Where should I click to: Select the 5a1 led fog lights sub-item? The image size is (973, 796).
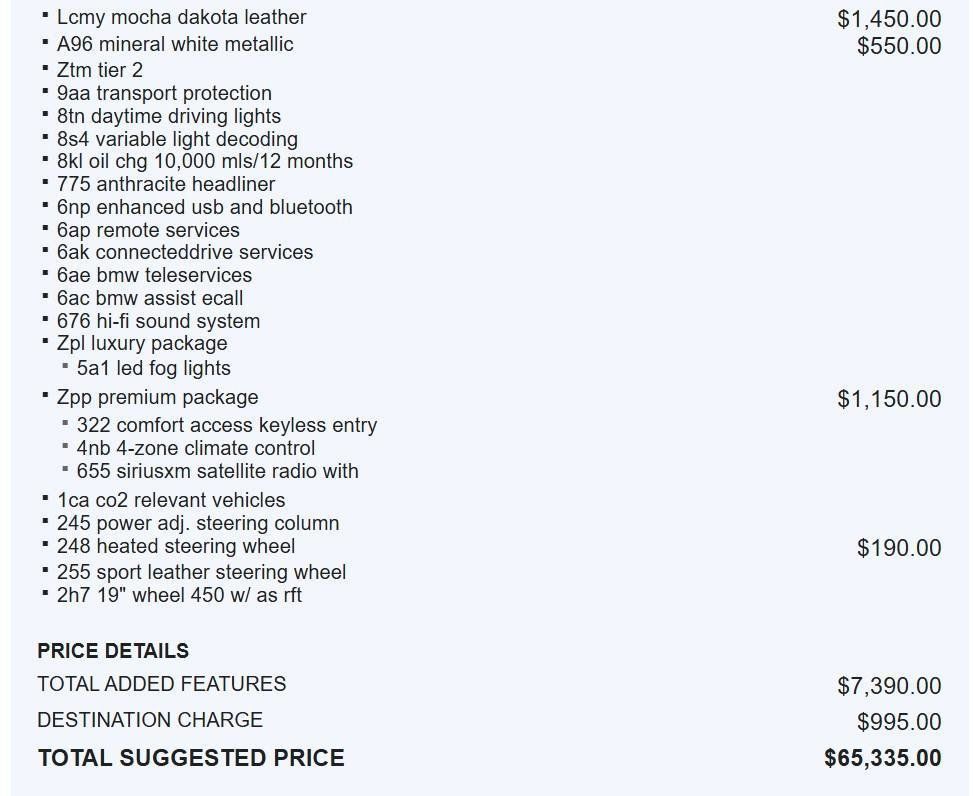(153, 368)
